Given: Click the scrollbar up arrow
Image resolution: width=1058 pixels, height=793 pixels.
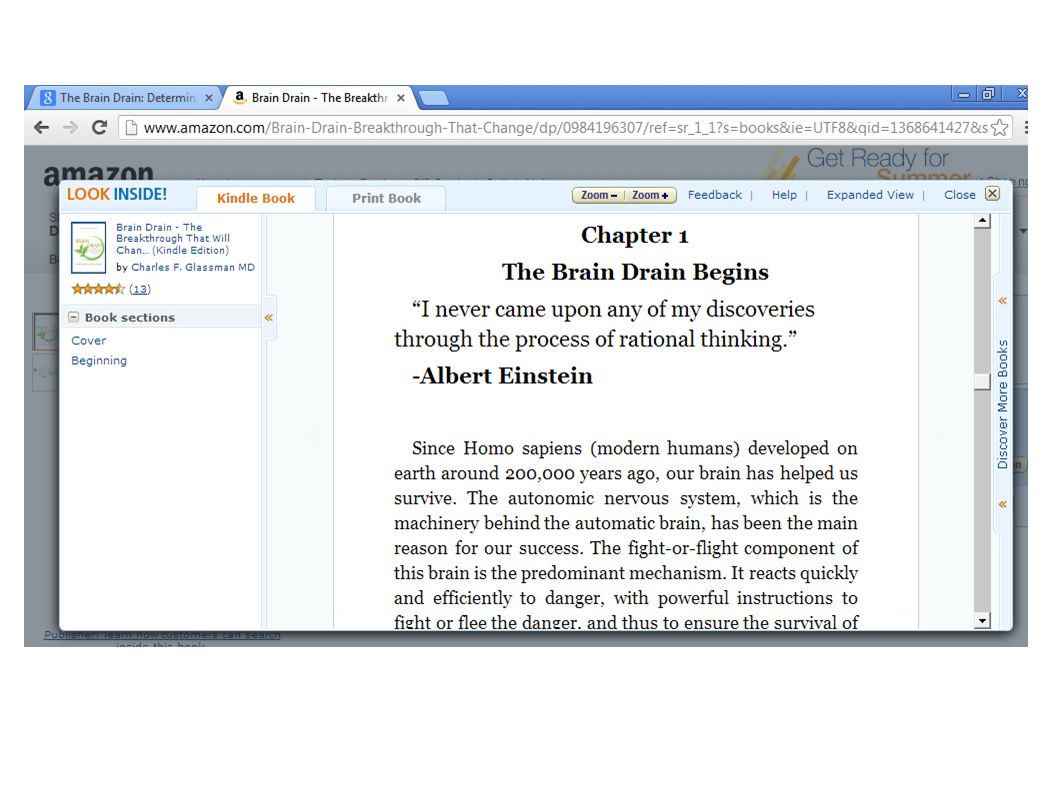Looking at the screenshot, I should point(982,221).
